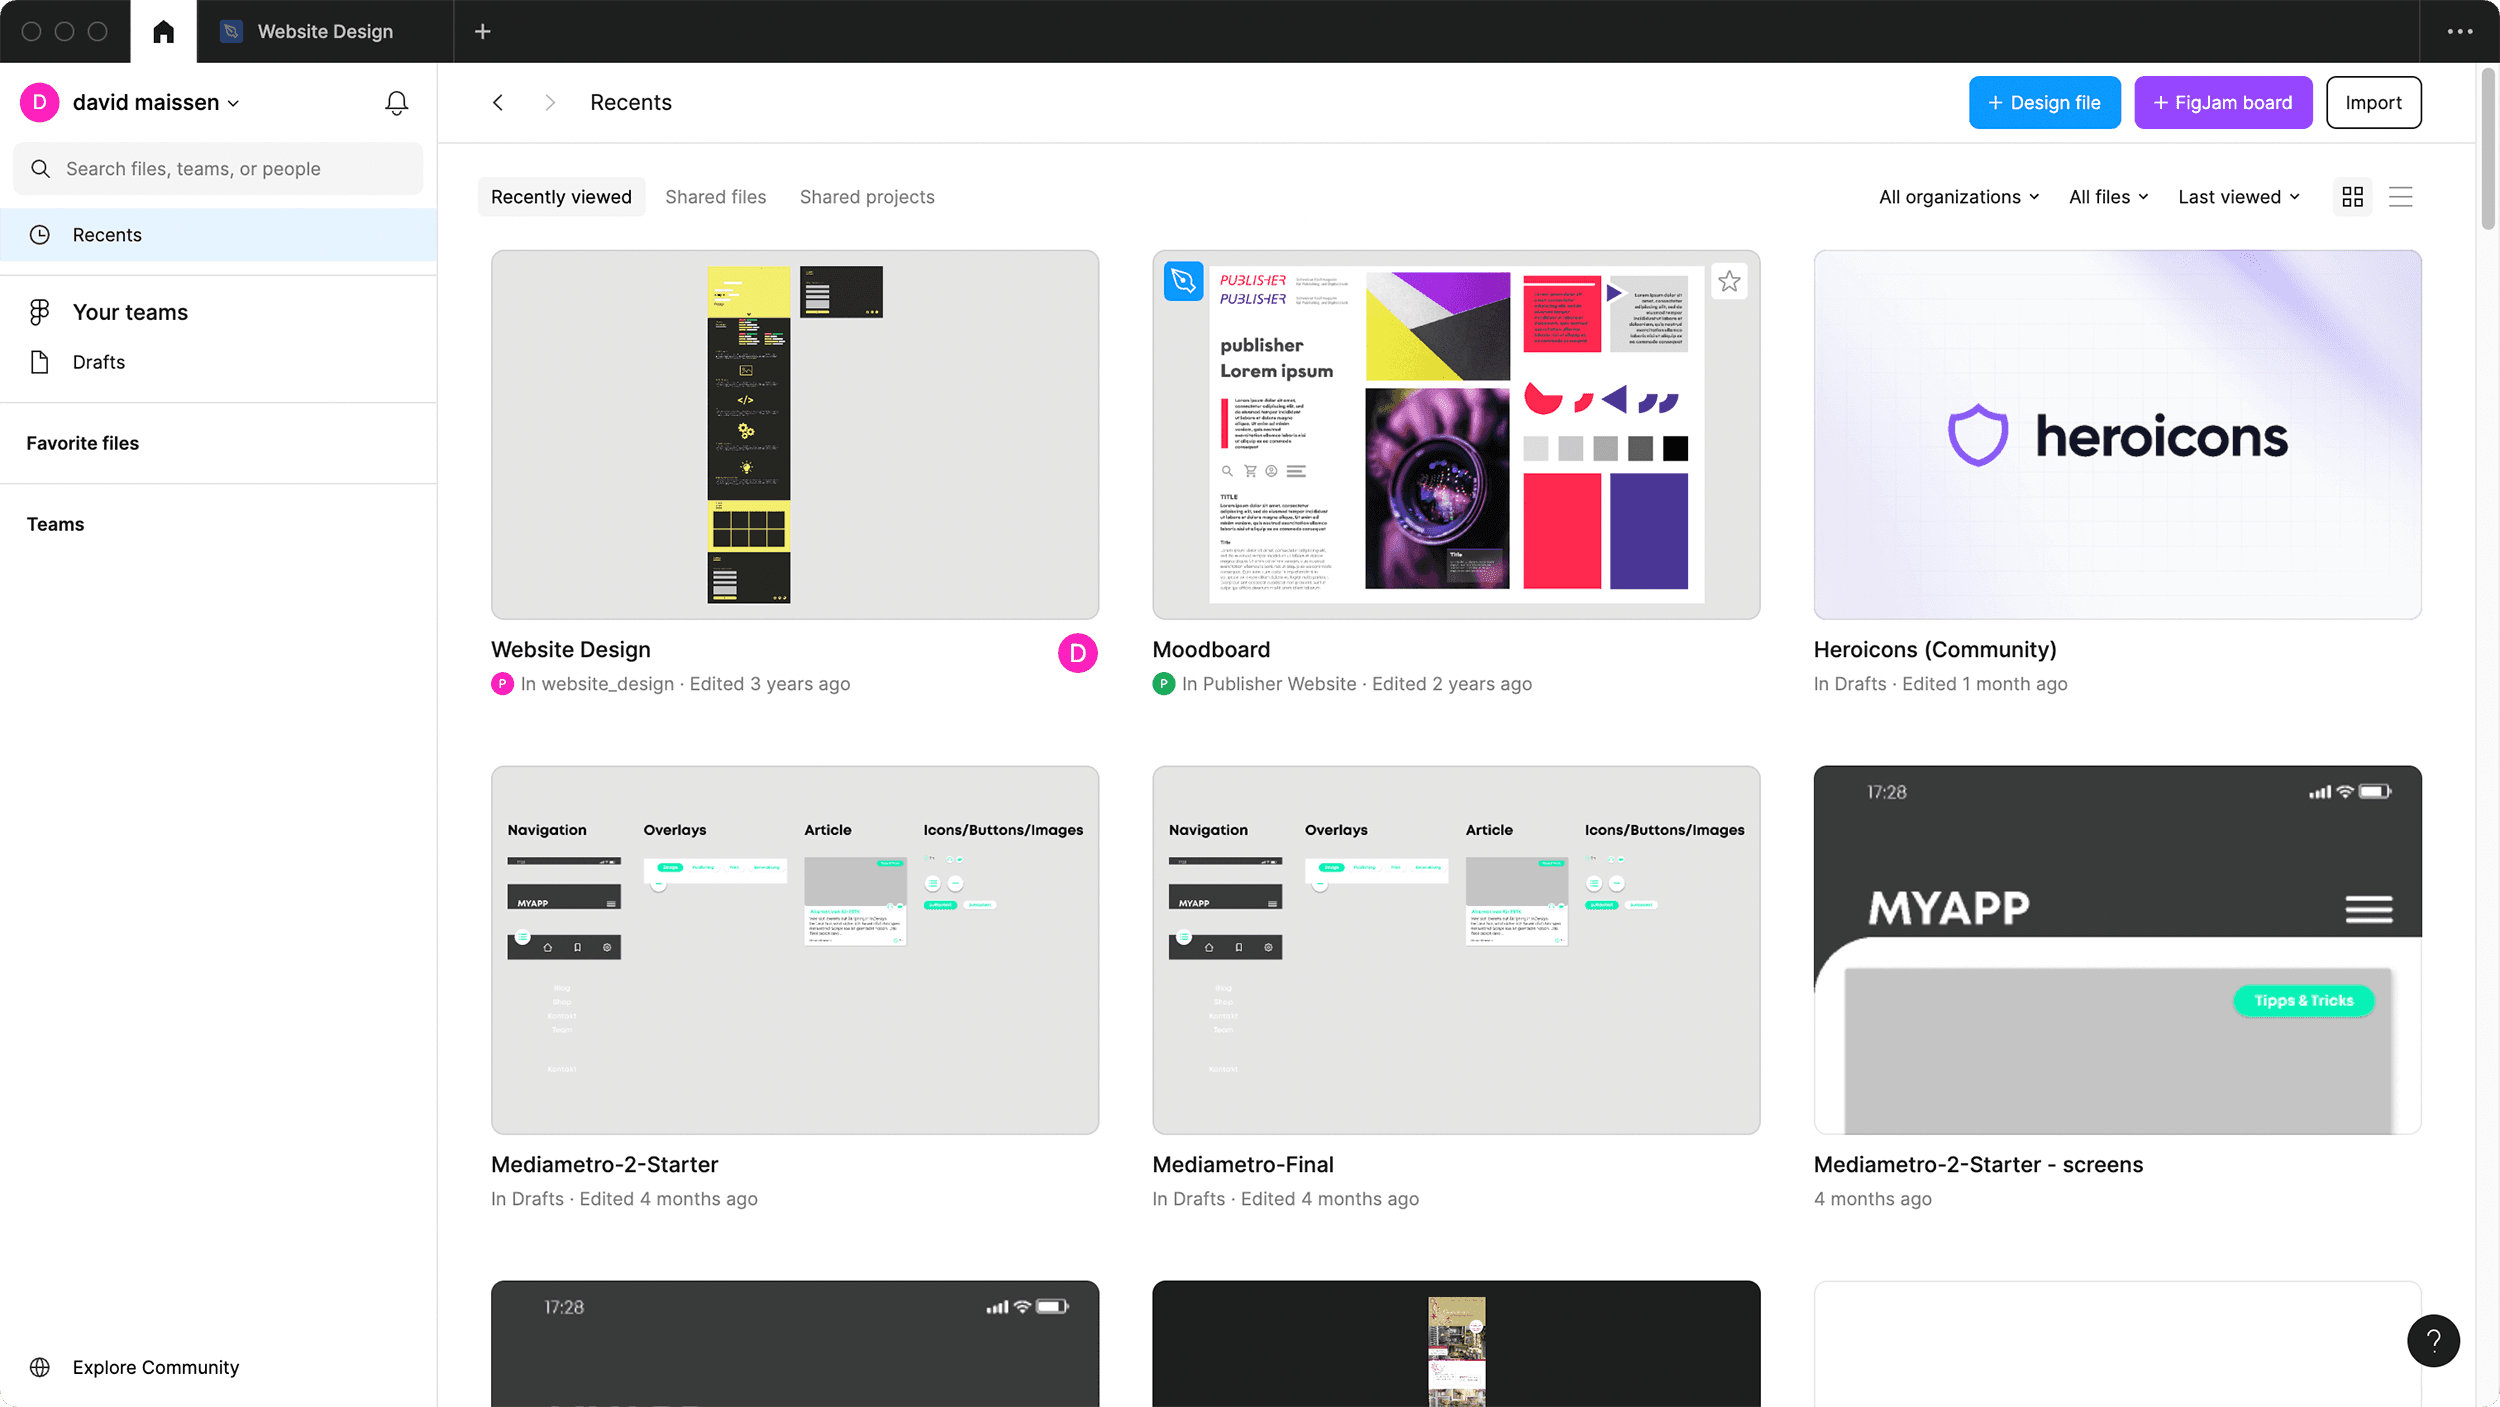Open Mediametro-2-Starter - screens thumbnail
The image size is (2500, 1407).
2117,950
